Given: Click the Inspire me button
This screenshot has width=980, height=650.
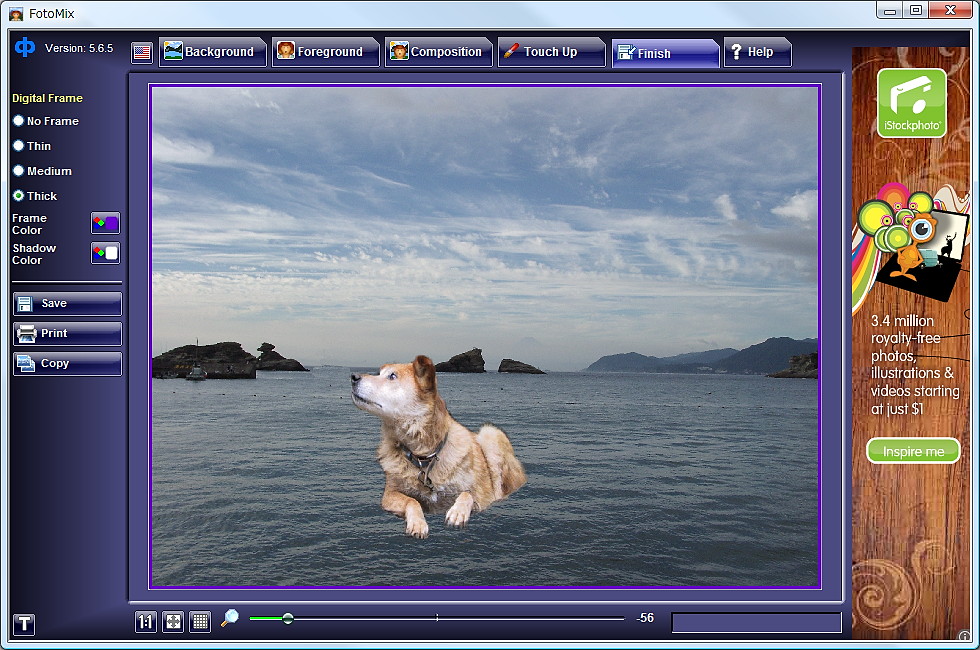Looking at the screenshot, I should pos(912,451).
